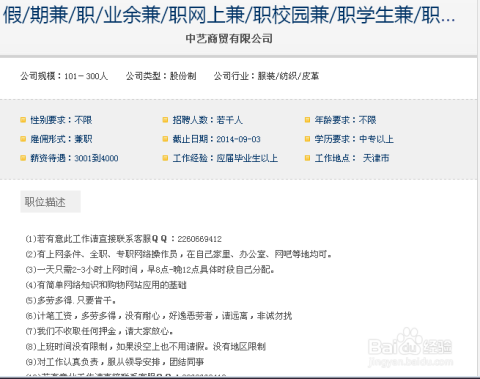Click the 天津市 work location
Screen dimensions: 480x379
(x=376, y=158)
